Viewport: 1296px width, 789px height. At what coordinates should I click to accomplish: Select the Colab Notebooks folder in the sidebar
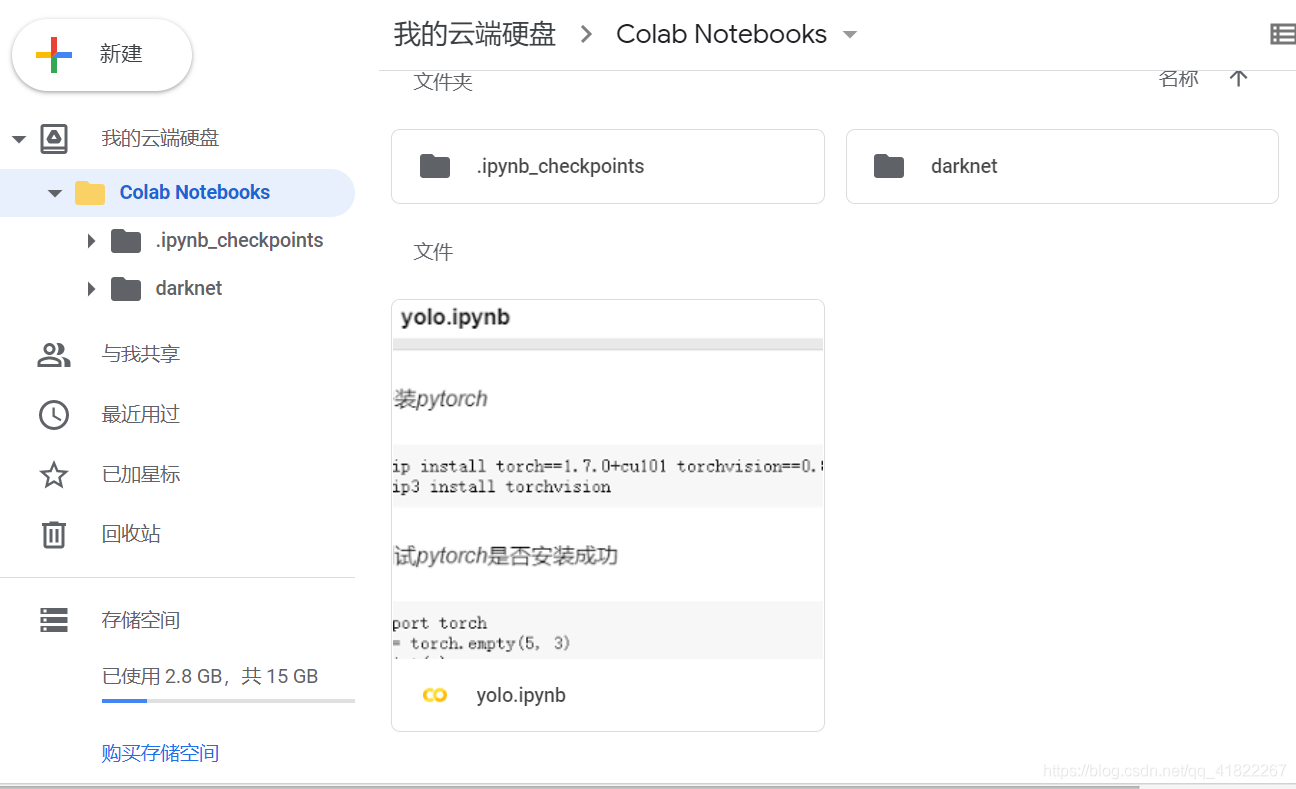tap(177, 193)
